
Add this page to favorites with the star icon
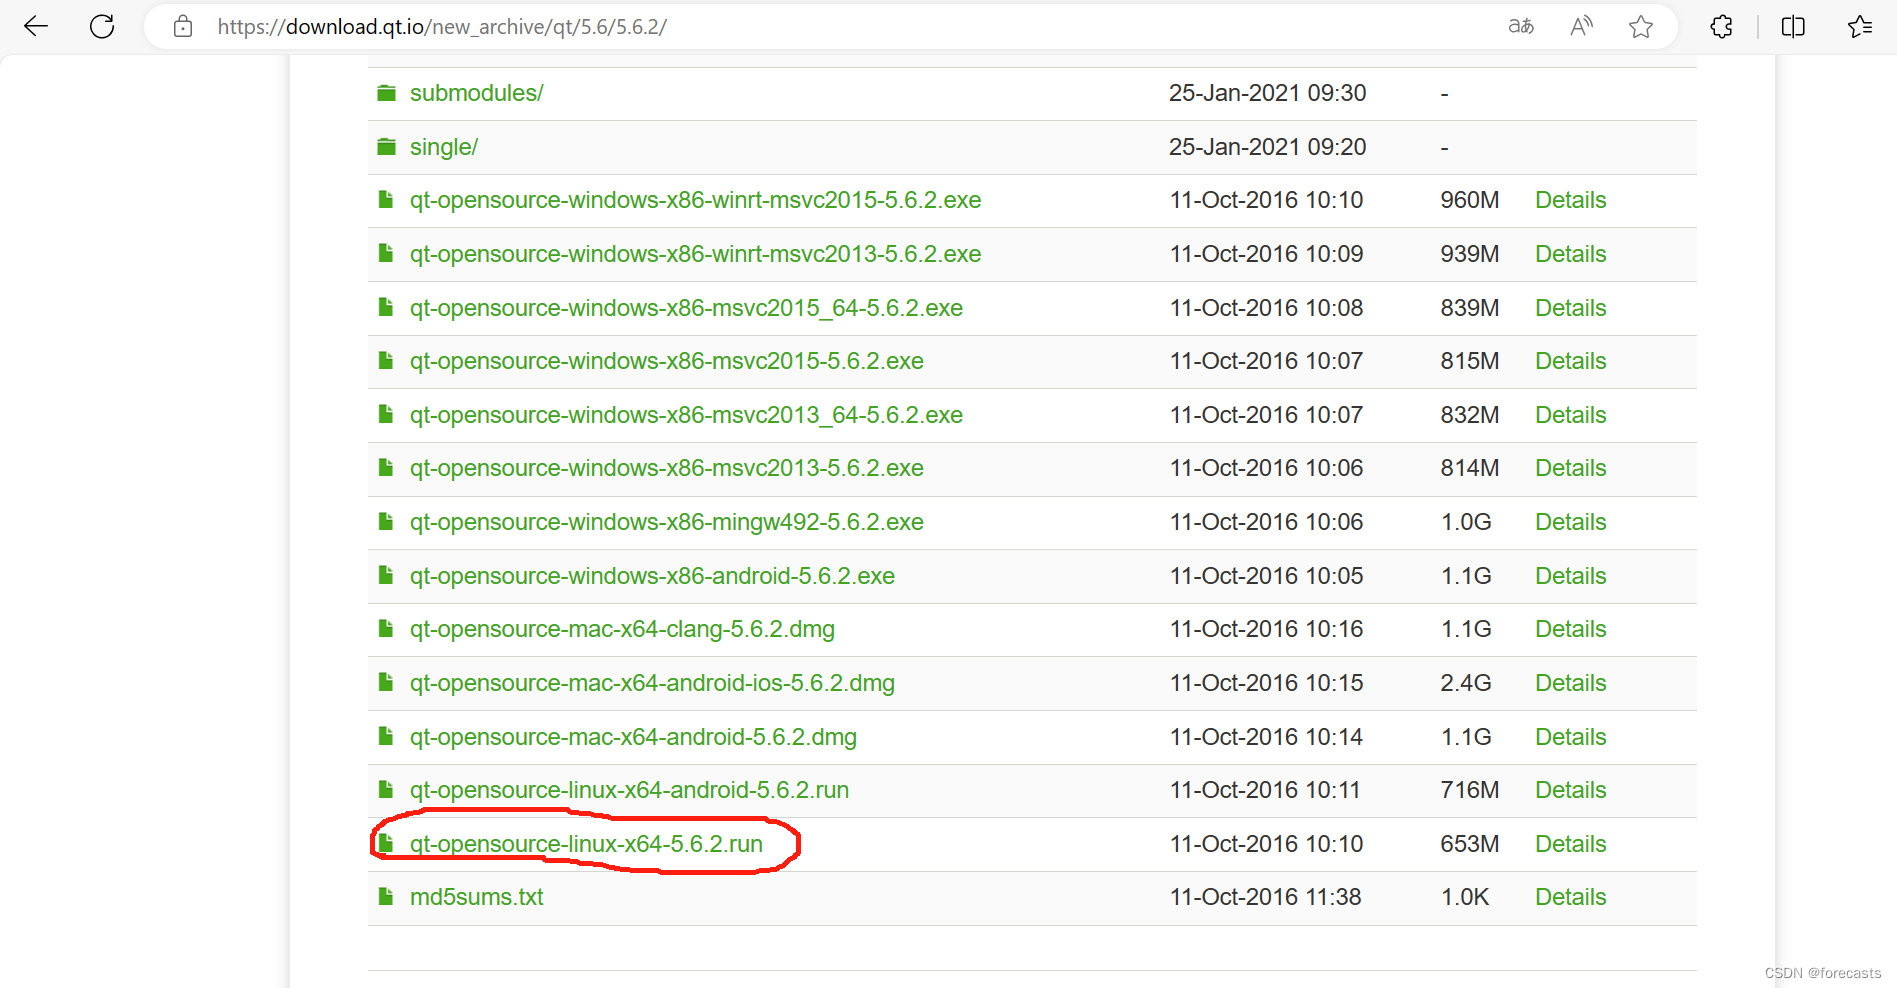pos(1641,27)
